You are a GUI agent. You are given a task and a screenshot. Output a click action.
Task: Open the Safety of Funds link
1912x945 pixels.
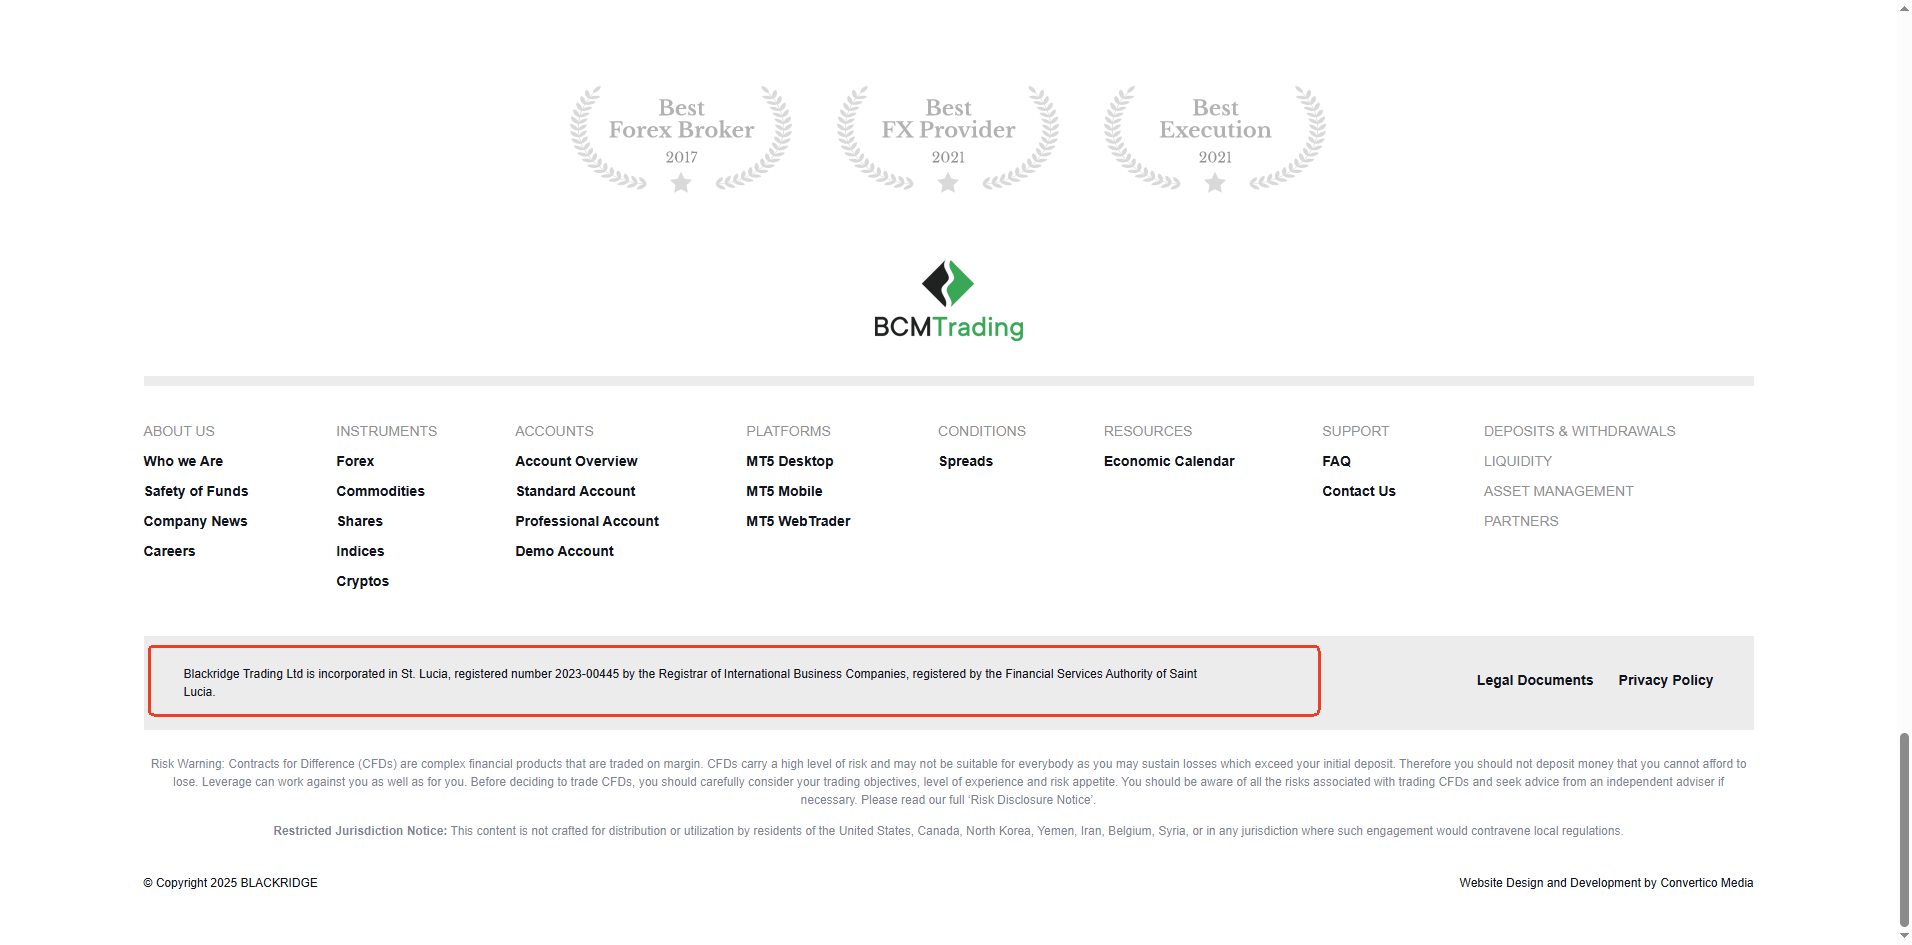click(x=196, y=491)
